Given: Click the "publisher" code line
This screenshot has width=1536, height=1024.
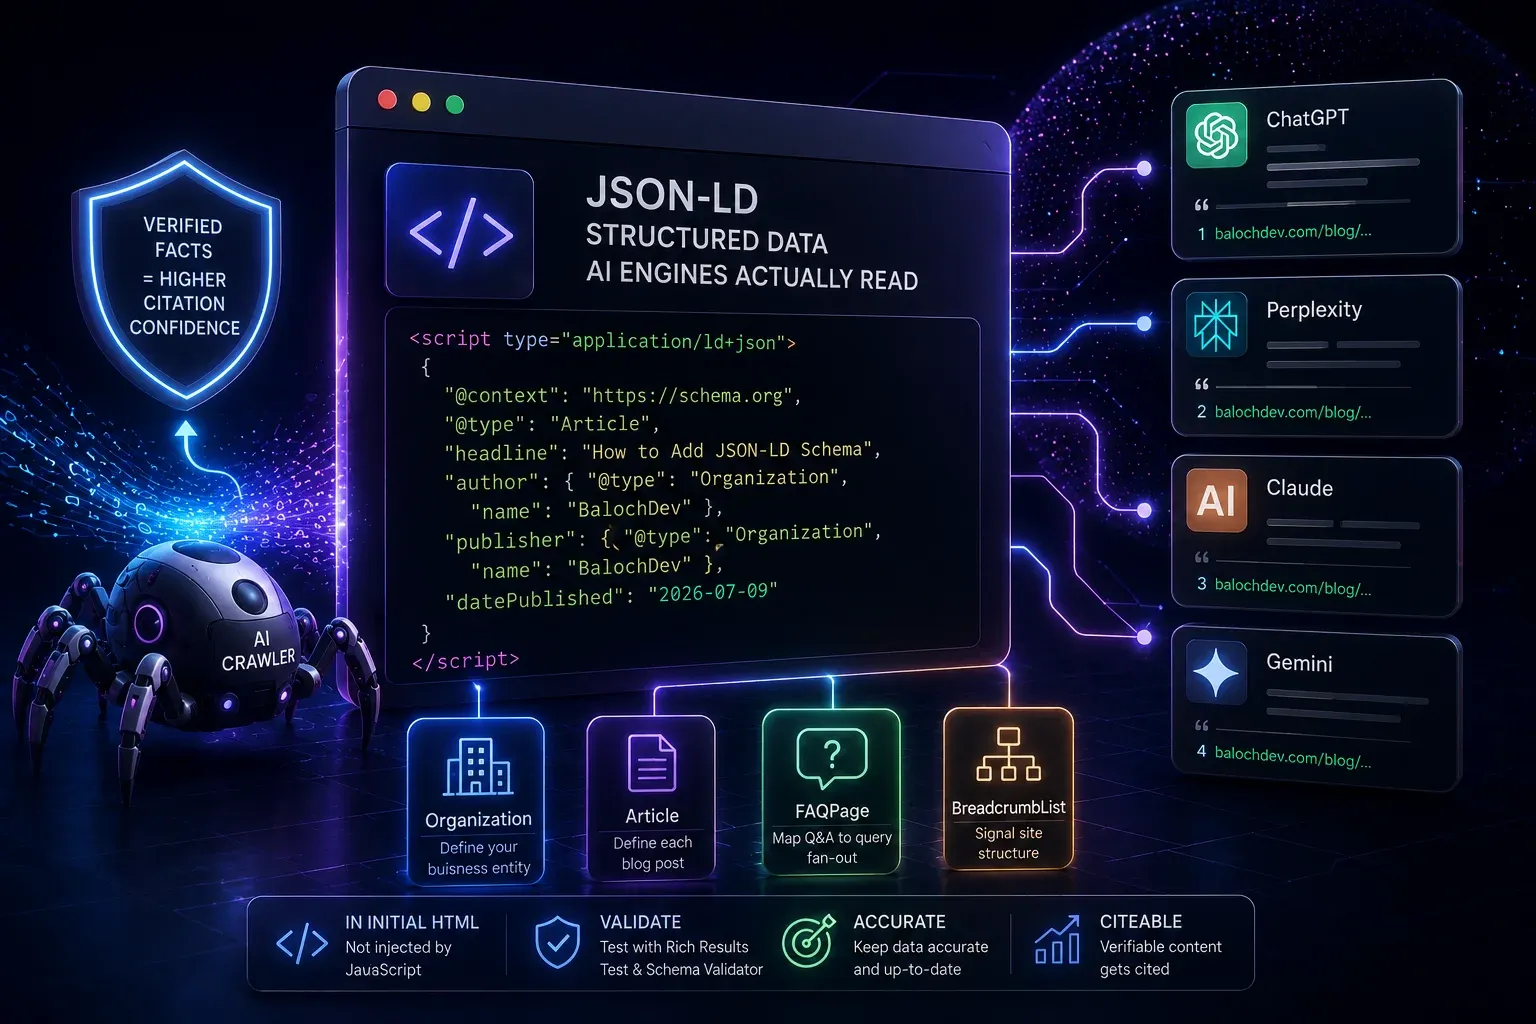Looking at the screenshot, I should point(662,537).
